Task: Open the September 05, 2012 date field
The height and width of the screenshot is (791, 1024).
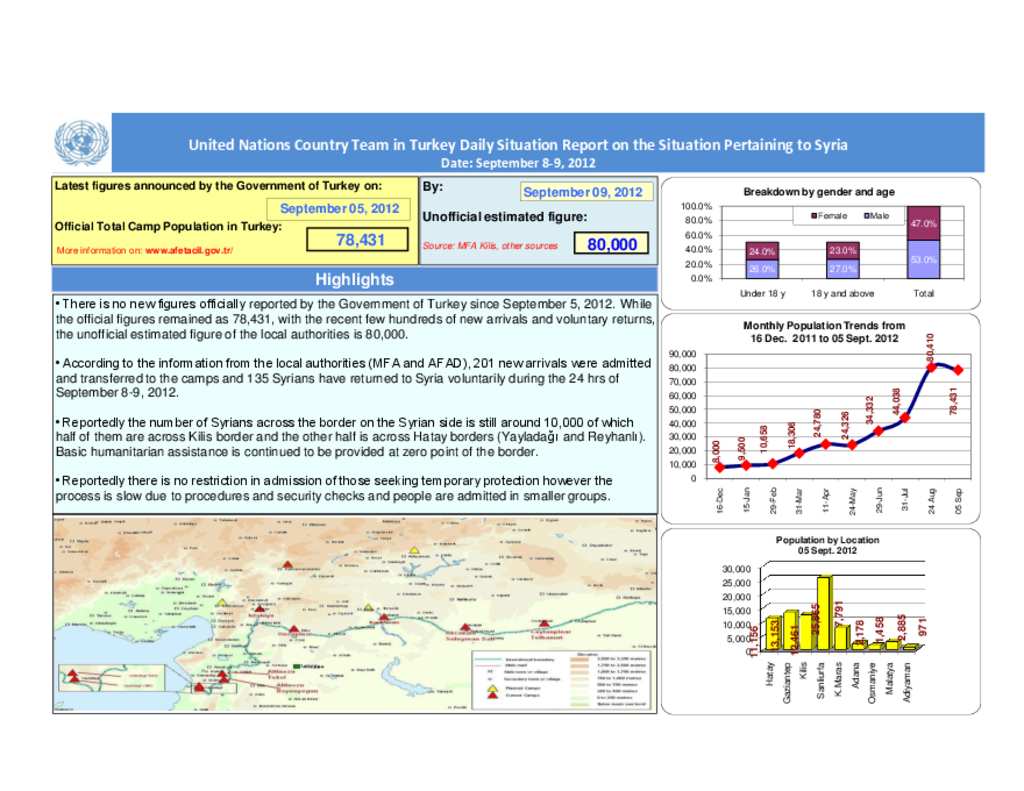Action: 340,208
